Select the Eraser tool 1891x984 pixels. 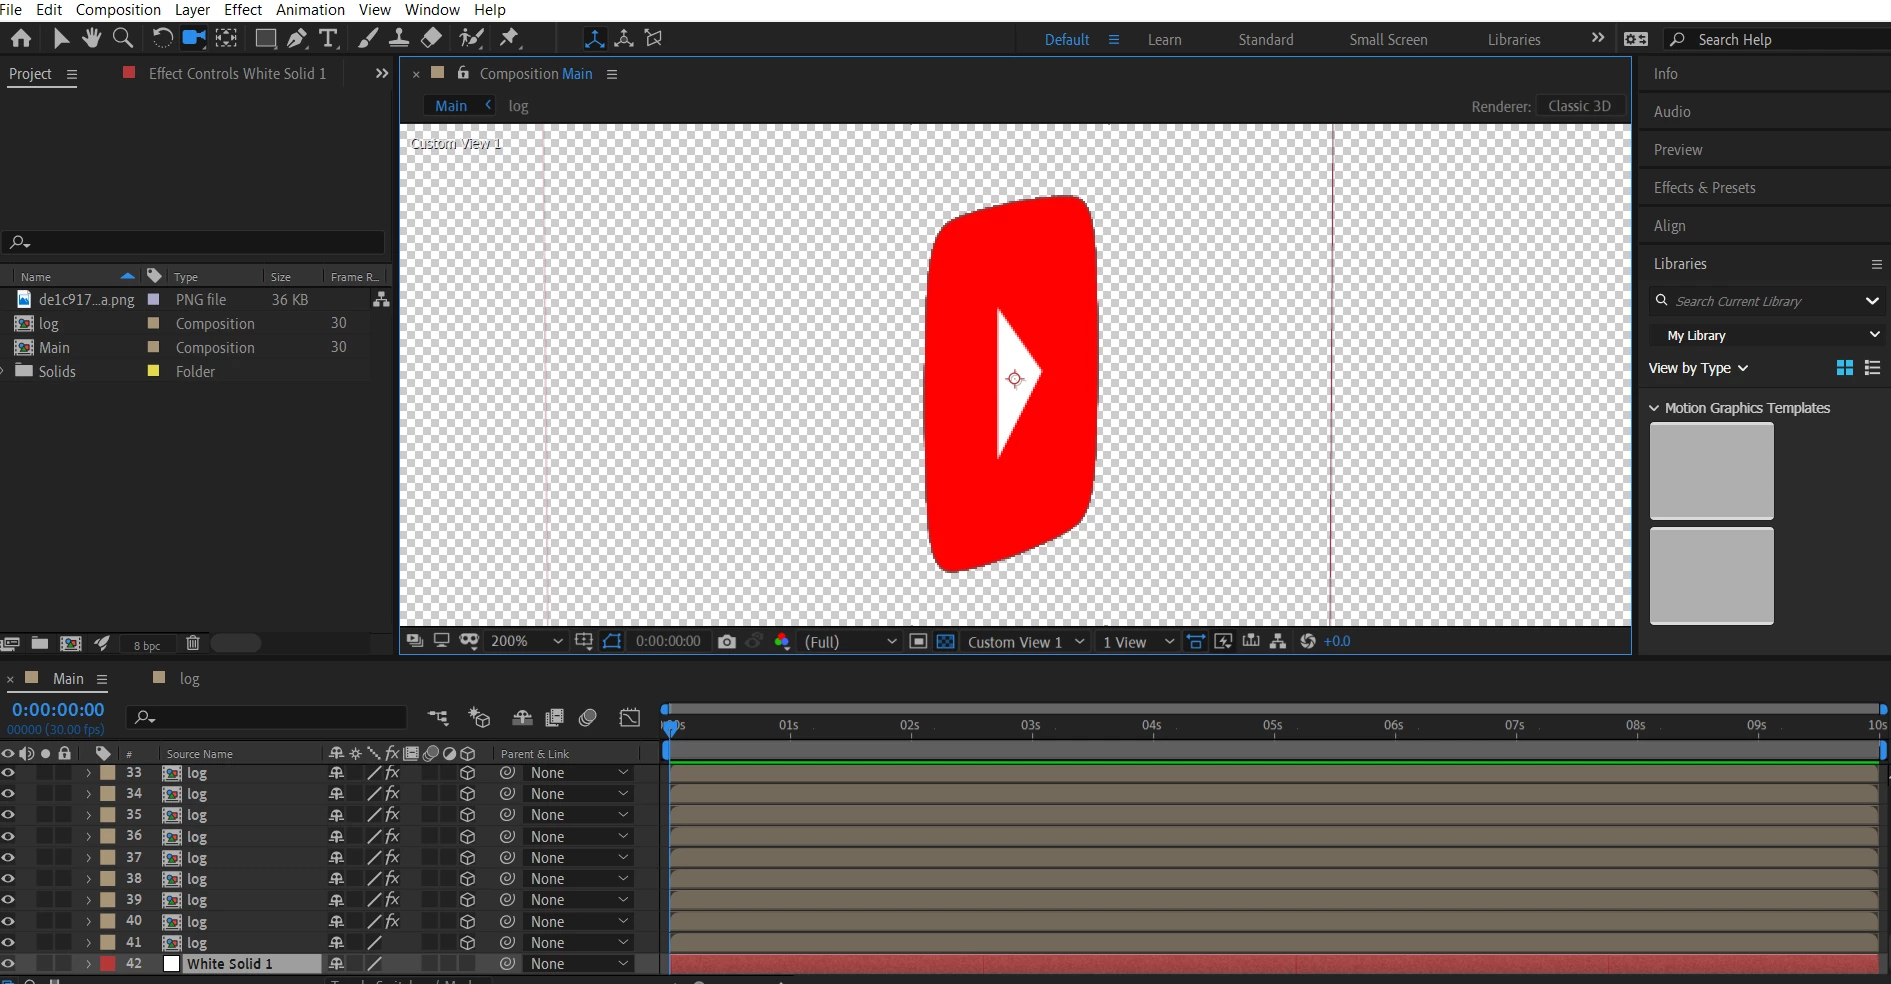(431, 39)
